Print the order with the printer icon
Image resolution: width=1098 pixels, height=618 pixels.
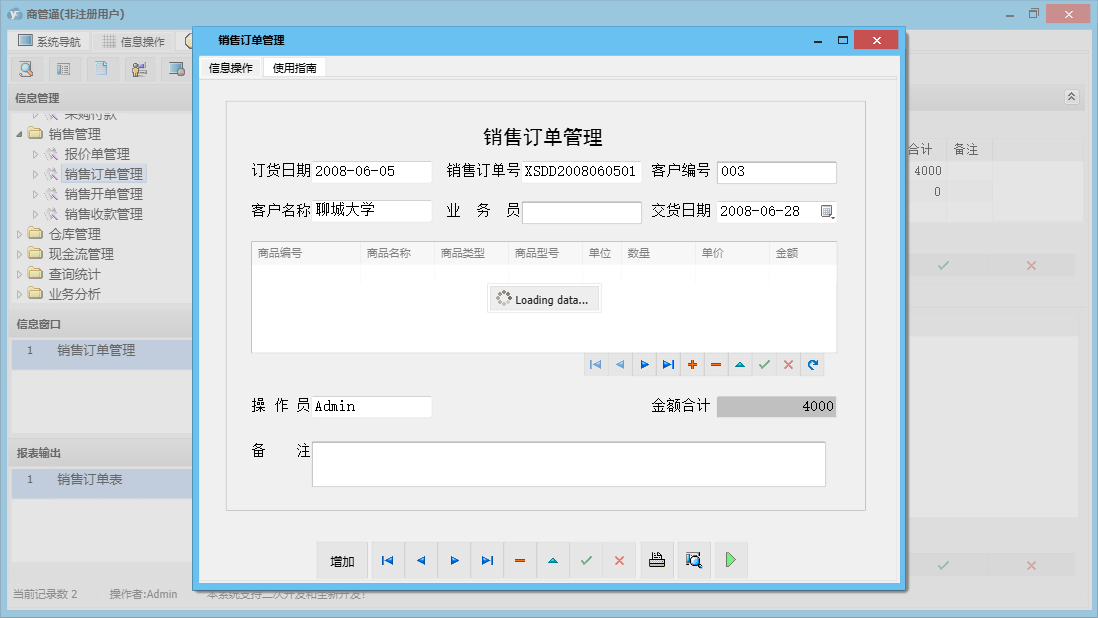click(x=657, y=560)
